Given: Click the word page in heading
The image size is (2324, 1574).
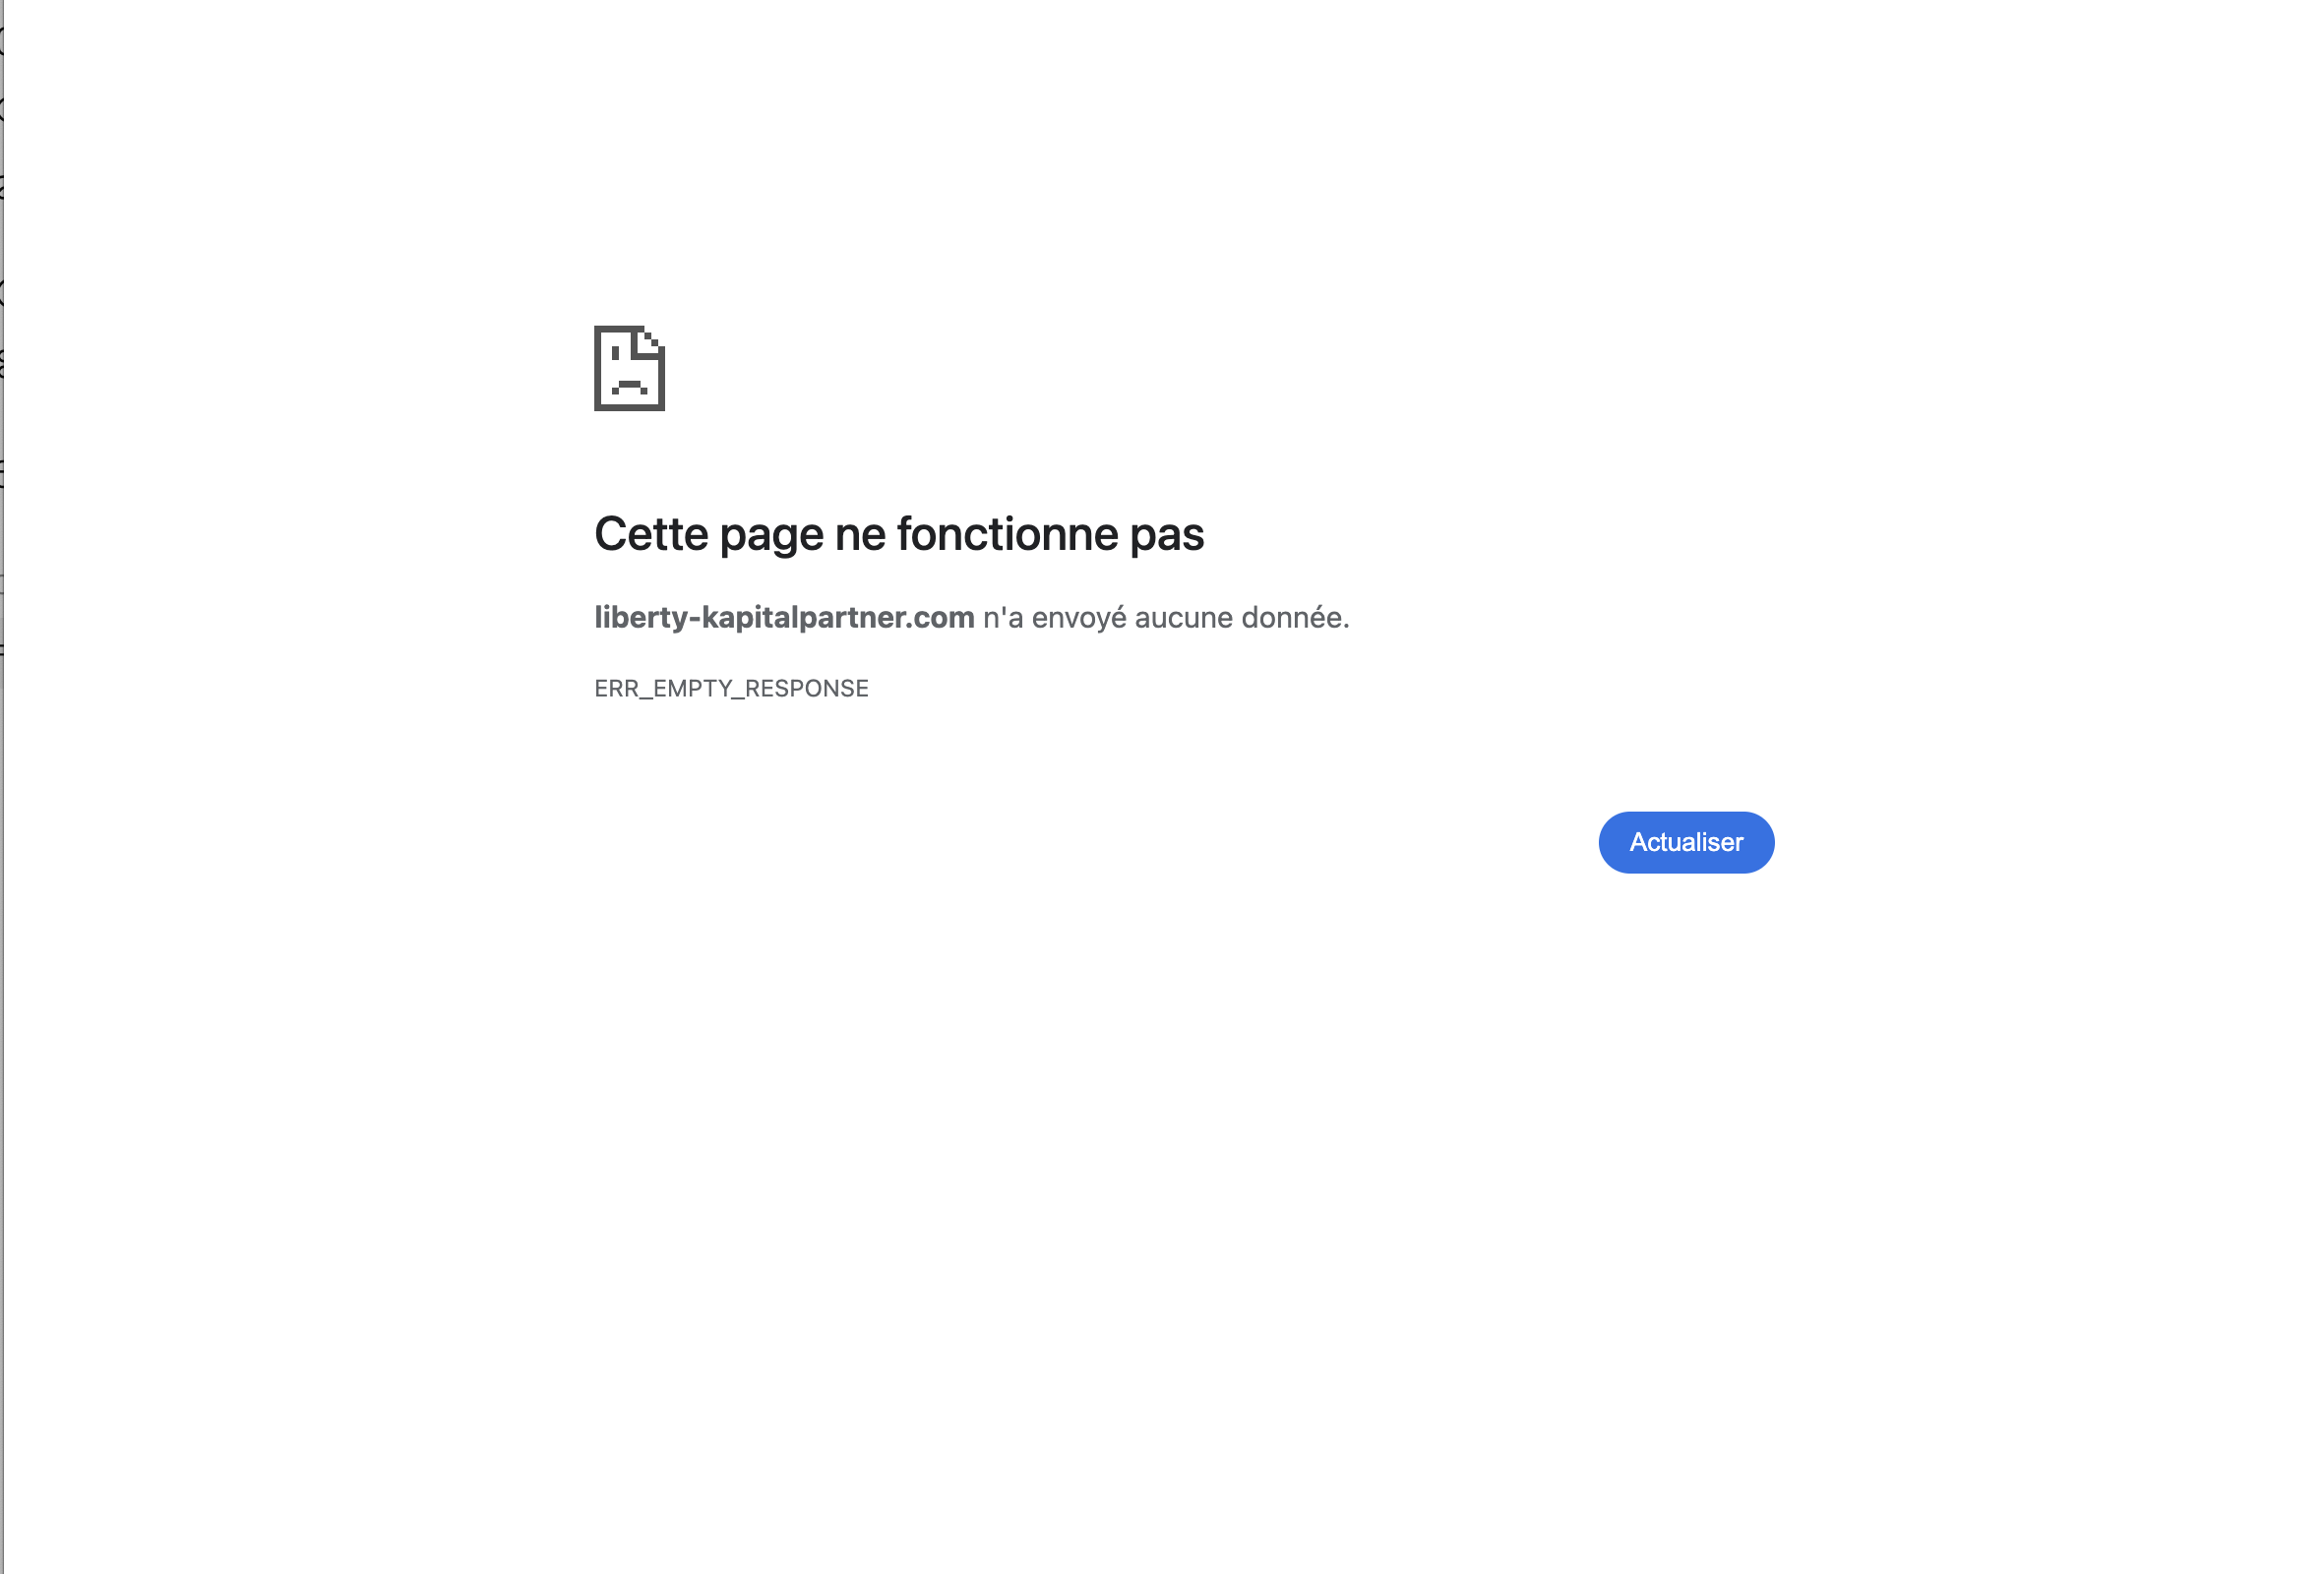Looking at the screenshot, I should coord(771,537).
